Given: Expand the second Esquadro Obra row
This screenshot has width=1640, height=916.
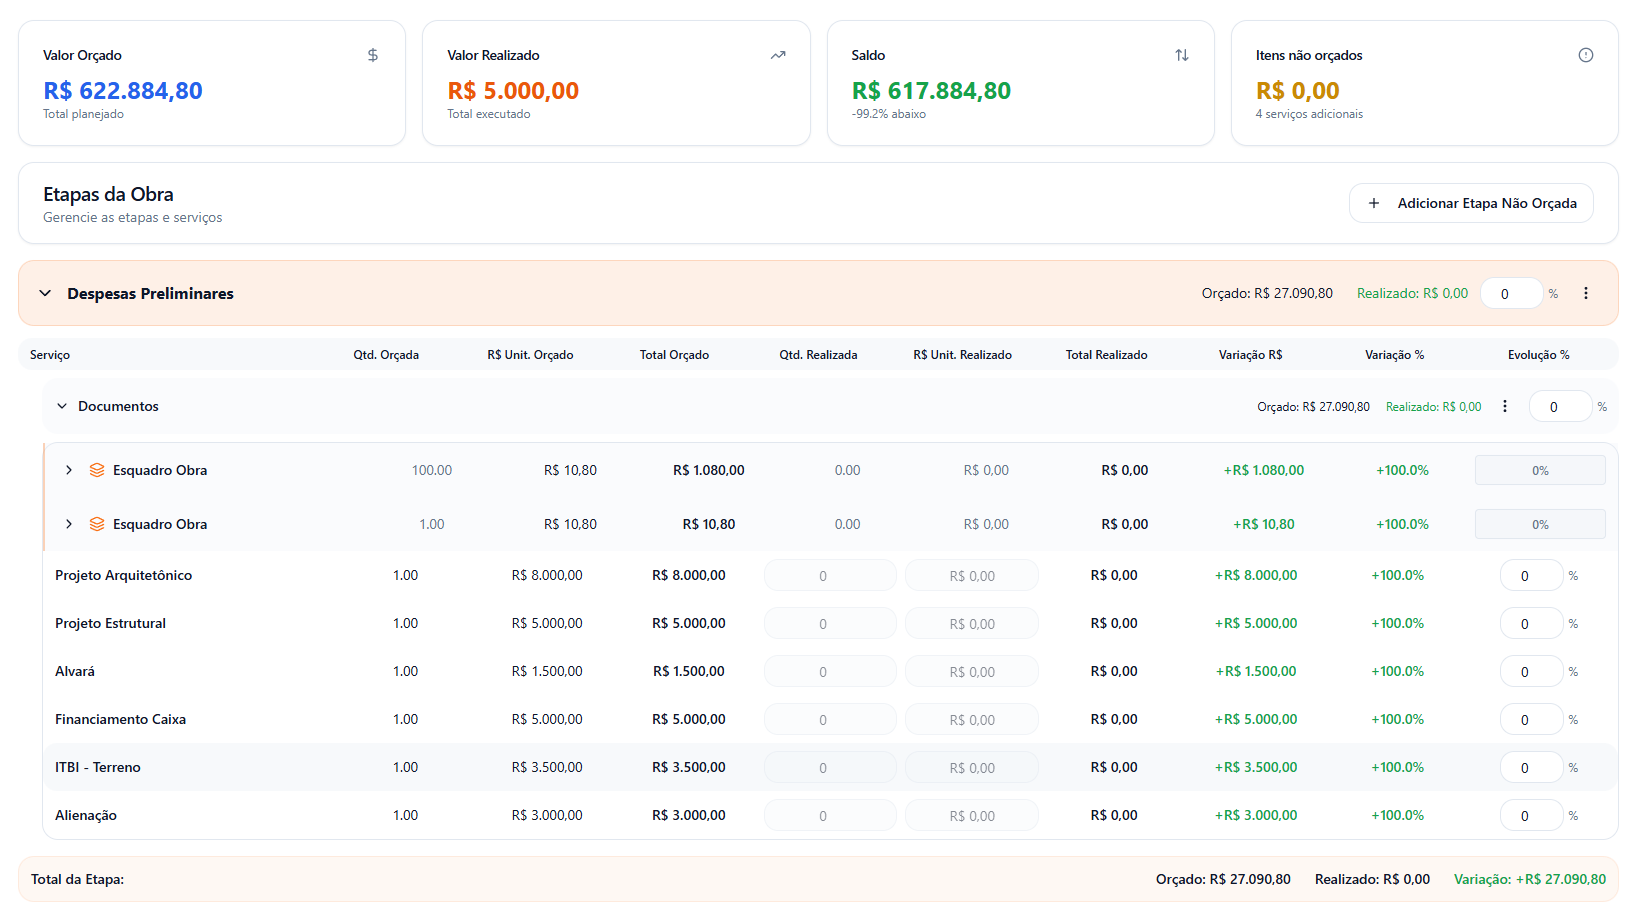Looking at the screenshot, I should click(69, 524).
